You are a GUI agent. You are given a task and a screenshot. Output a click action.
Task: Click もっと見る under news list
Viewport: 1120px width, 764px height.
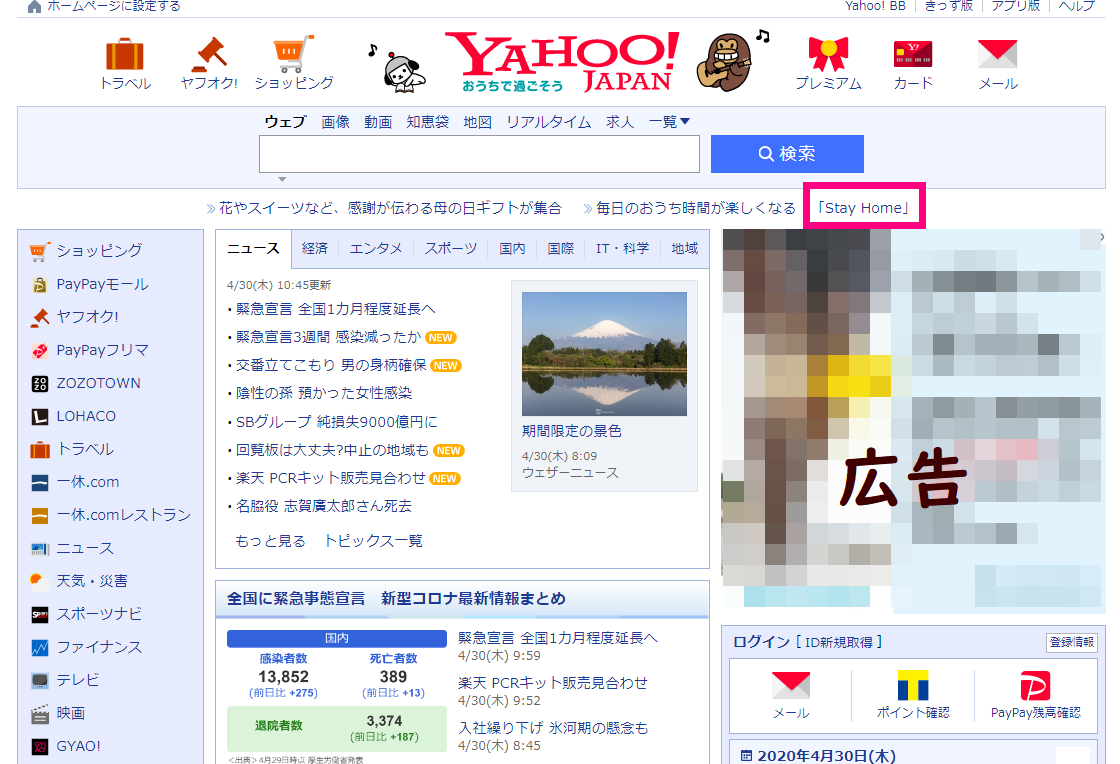pos(270,541)
